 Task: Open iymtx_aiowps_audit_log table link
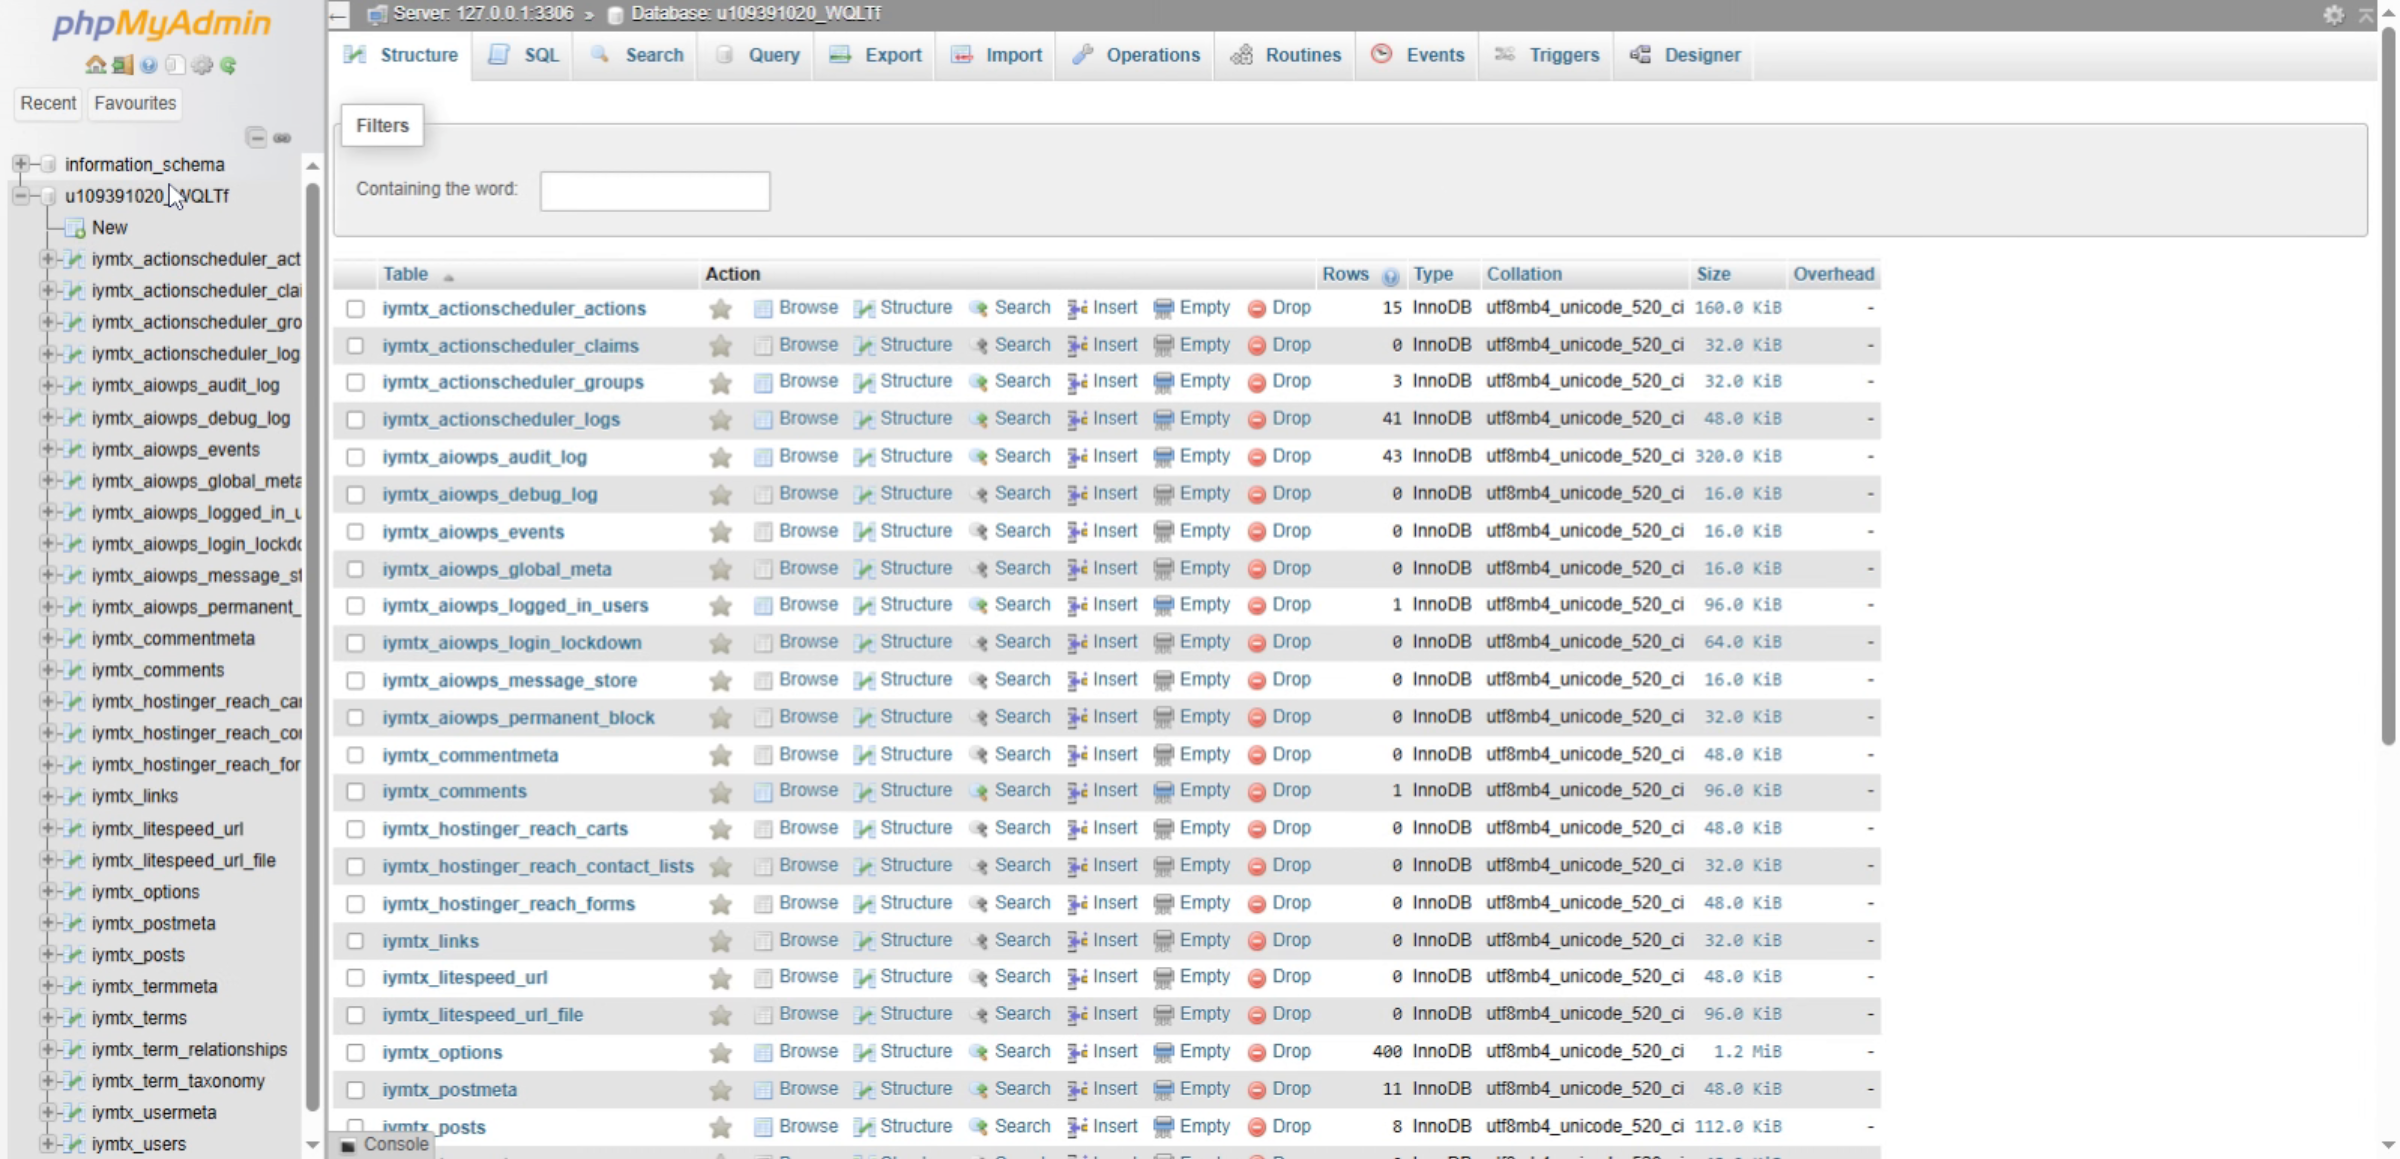click(484, 457)
